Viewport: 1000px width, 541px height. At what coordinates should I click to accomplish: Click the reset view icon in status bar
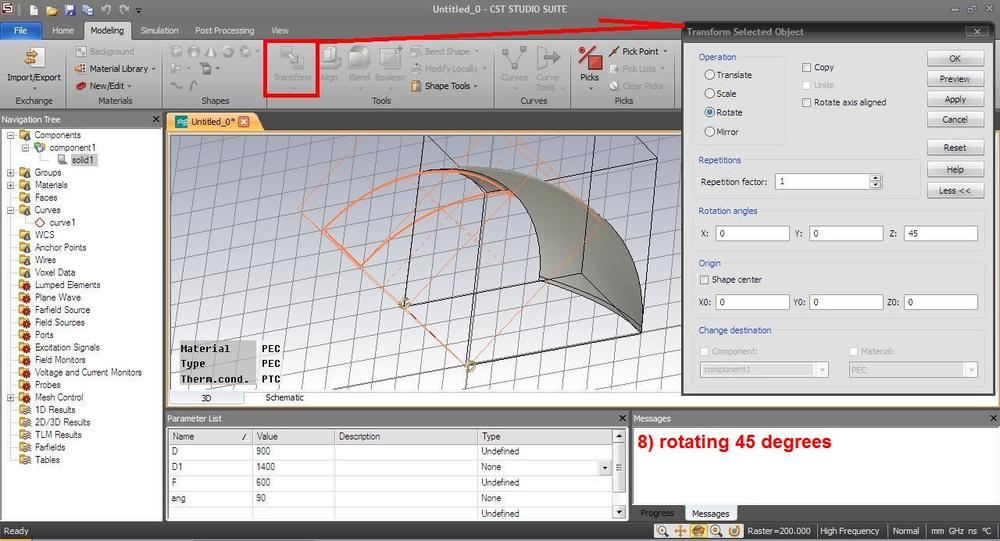coord(734,531)
